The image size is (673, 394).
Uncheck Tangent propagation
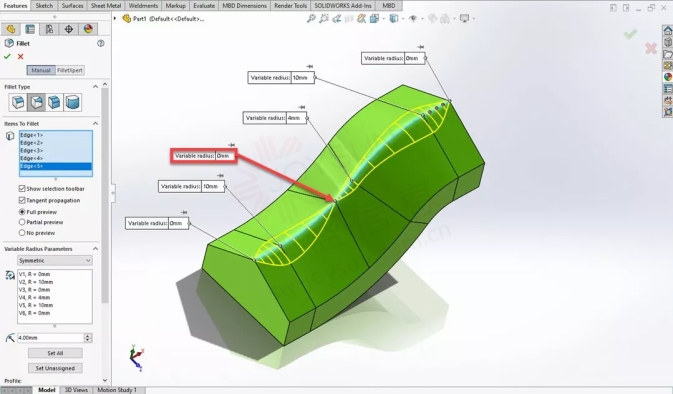(x=22, y=200)
